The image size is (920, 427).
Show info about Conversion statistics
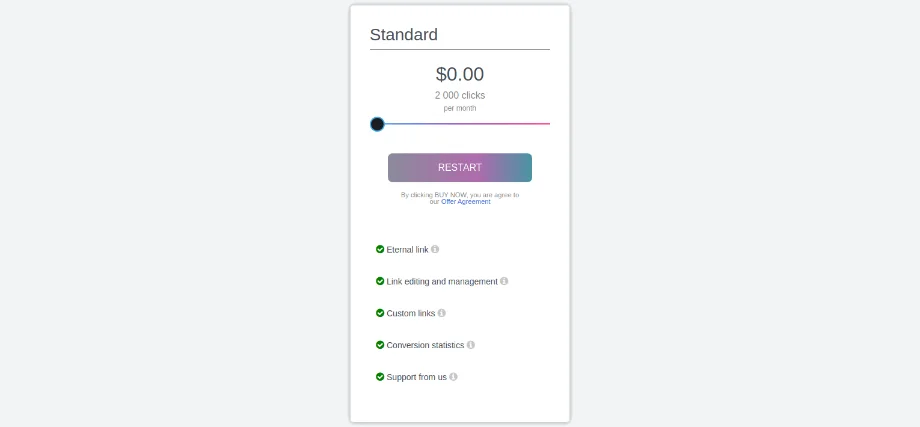(x=471, y=345)
